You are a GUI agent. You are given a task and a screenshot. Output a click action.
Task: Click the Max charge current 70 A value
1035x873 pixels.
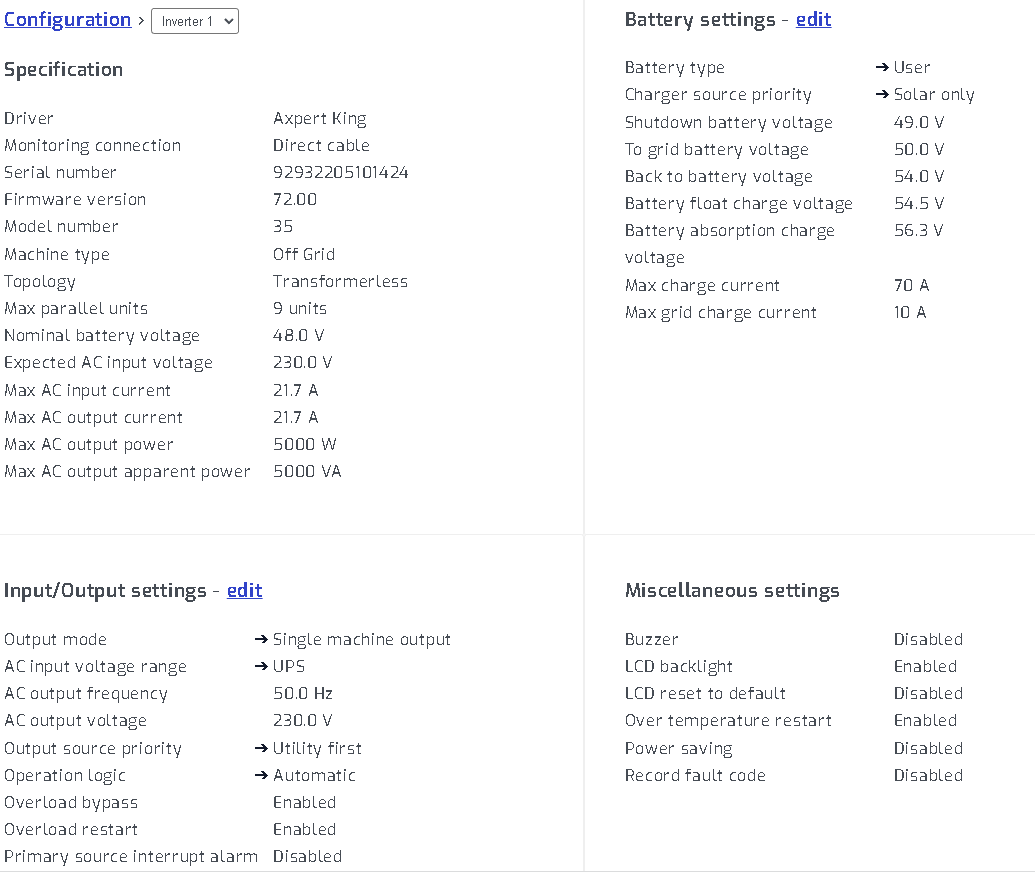(x=911, y=286)
